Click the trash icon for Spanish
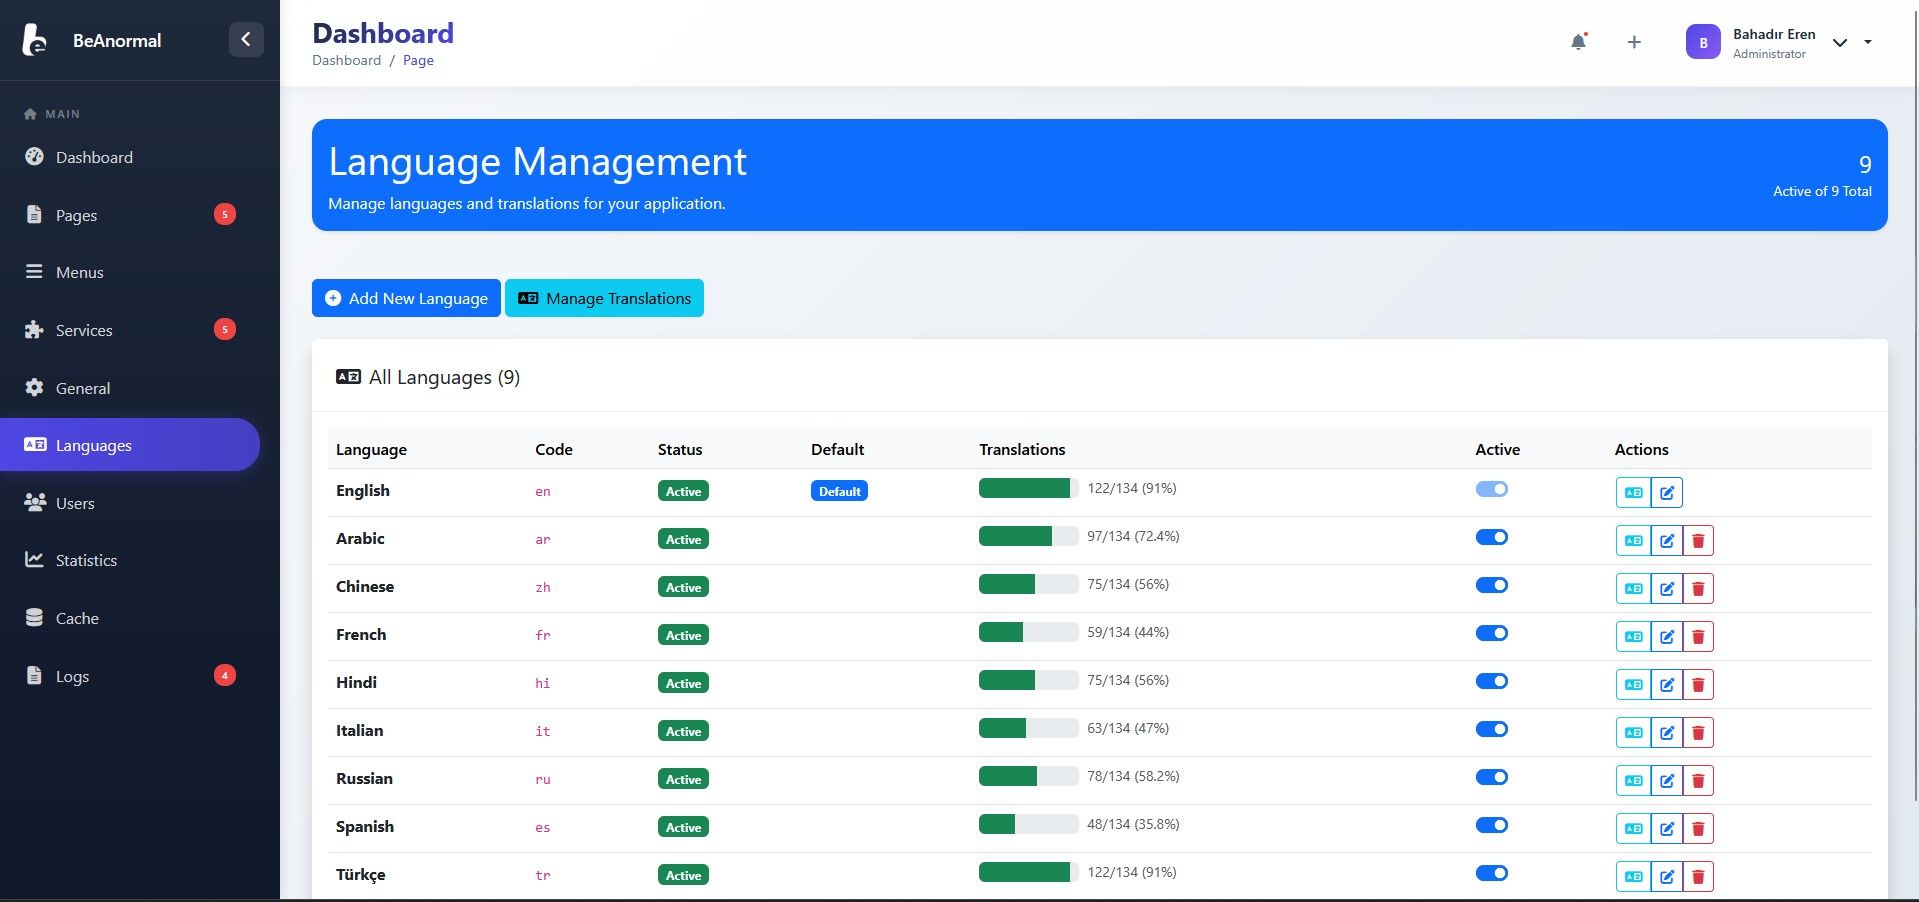The image size is (1919, 902). (x=1698, y=829)
